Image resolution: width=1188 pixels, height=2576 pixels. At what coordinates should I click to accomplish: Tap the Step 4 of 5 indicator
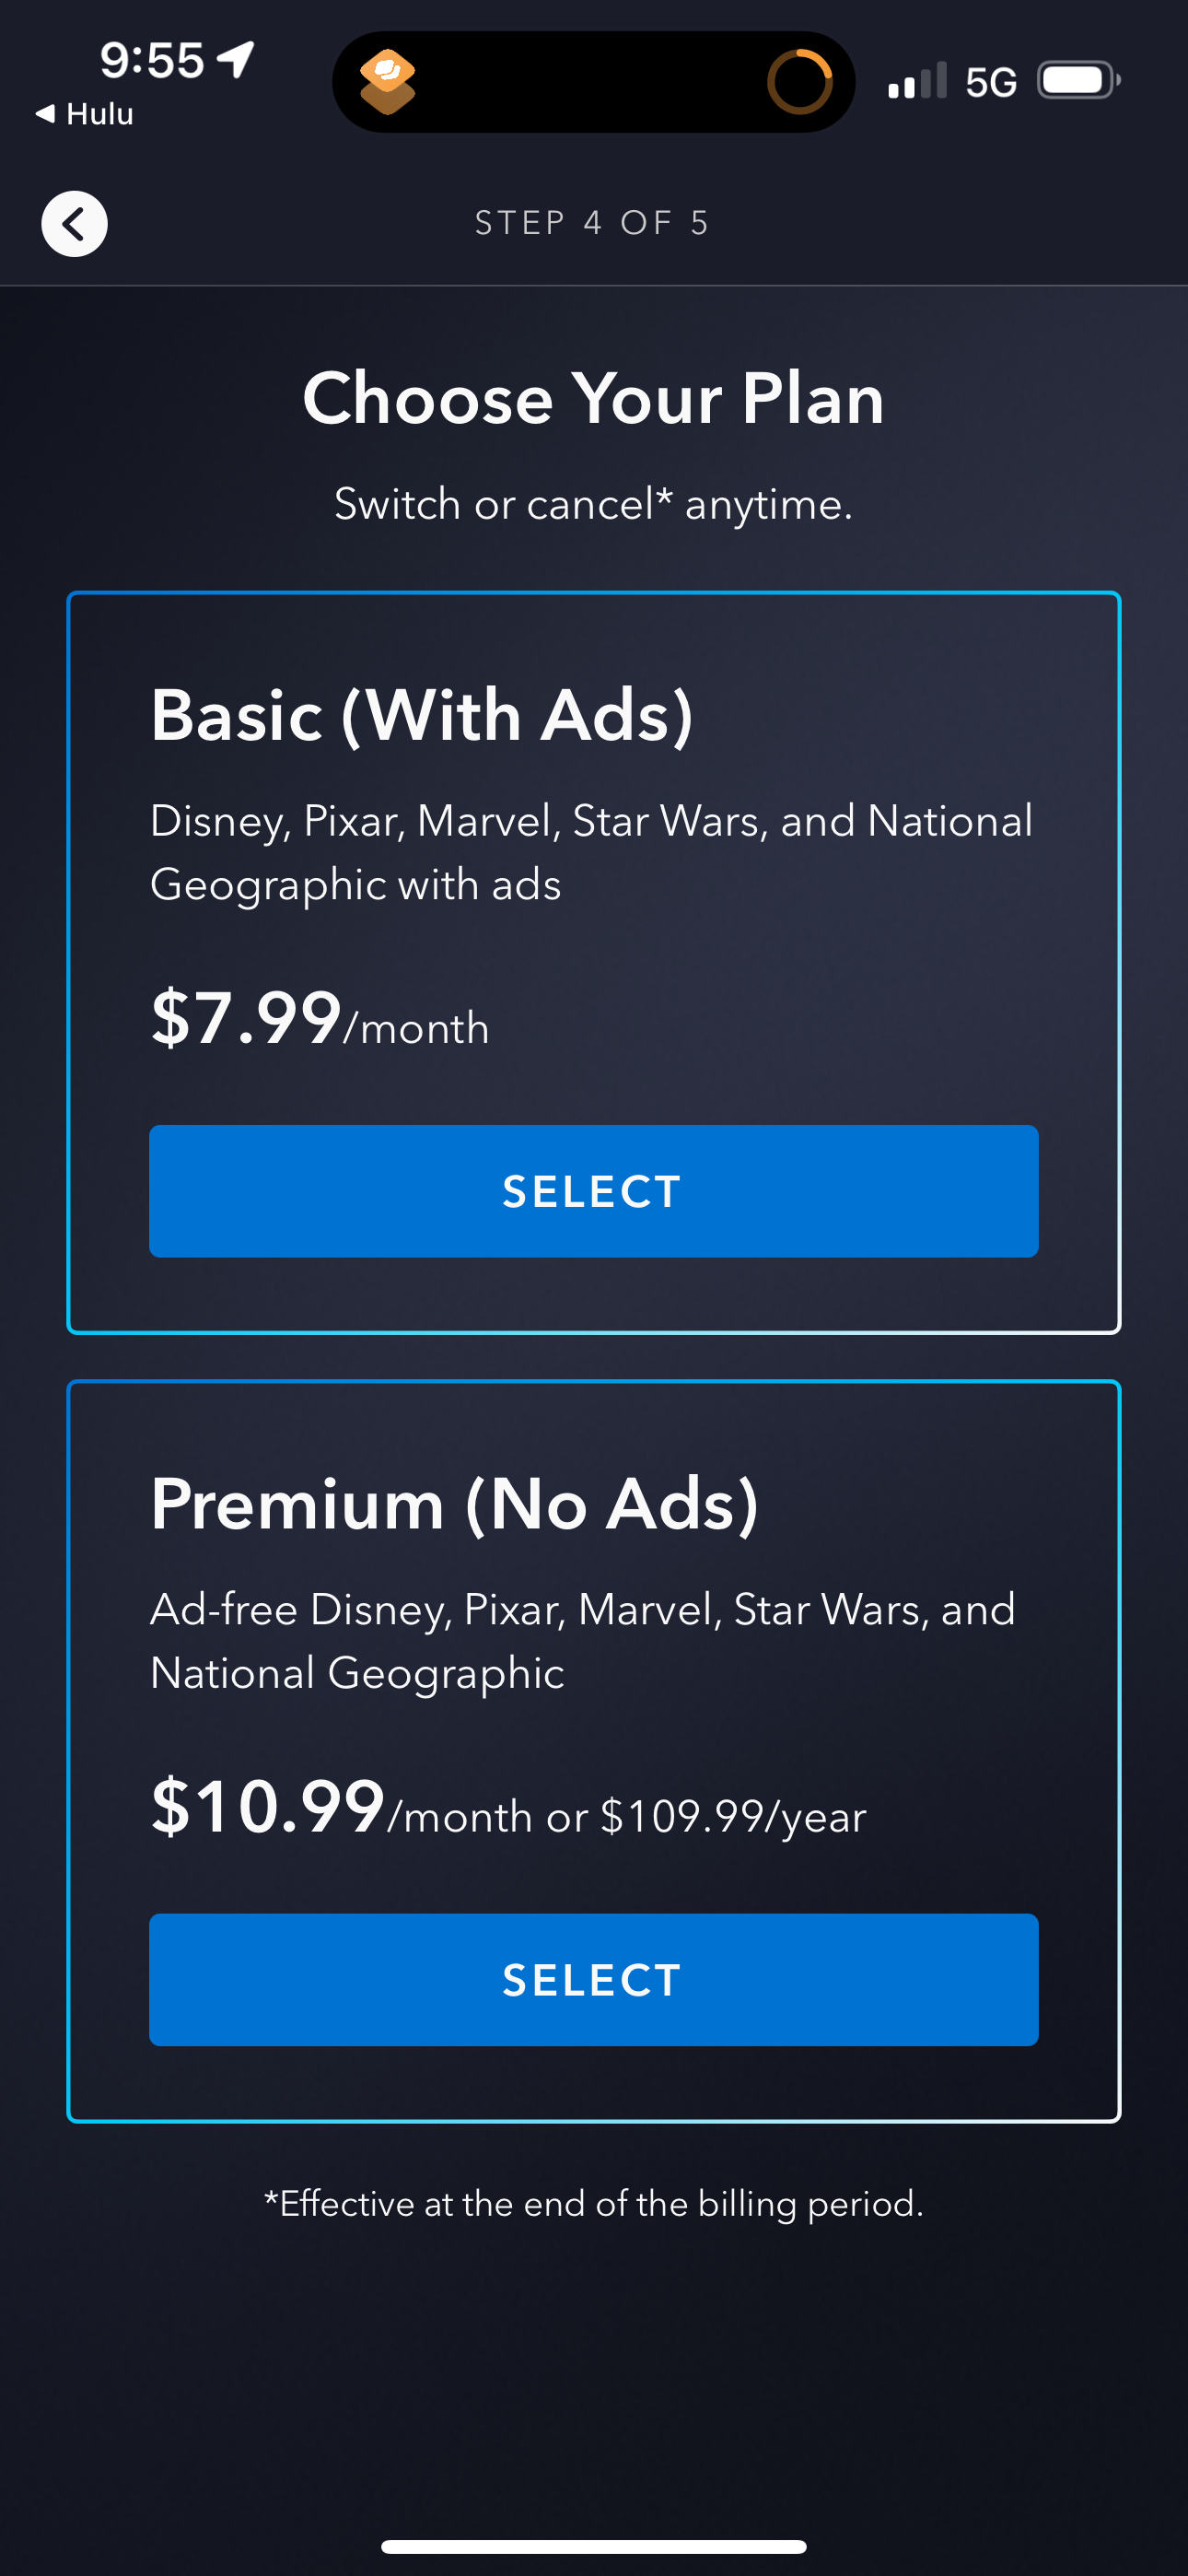point(593,223)
